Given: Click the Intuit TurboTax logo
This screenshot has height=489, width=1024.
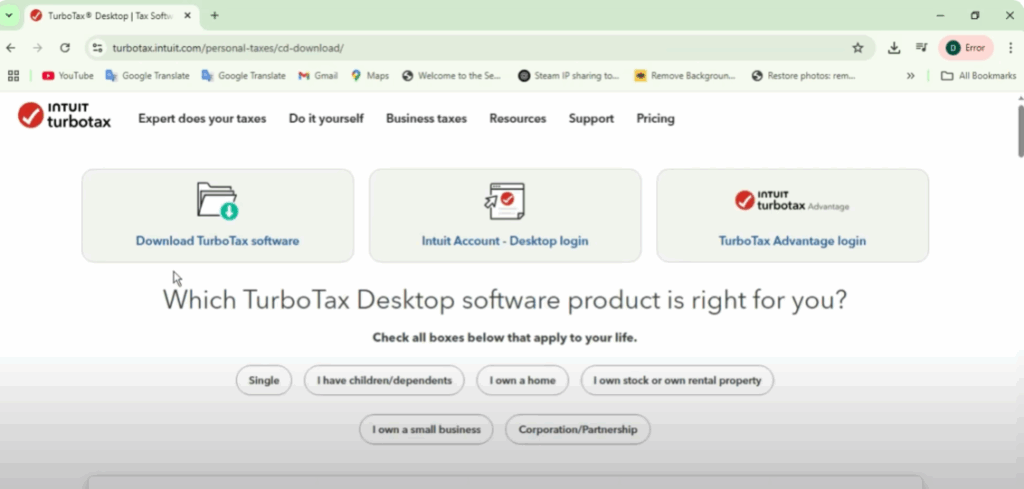Looking at the screenshot, I should pos(64,116).
